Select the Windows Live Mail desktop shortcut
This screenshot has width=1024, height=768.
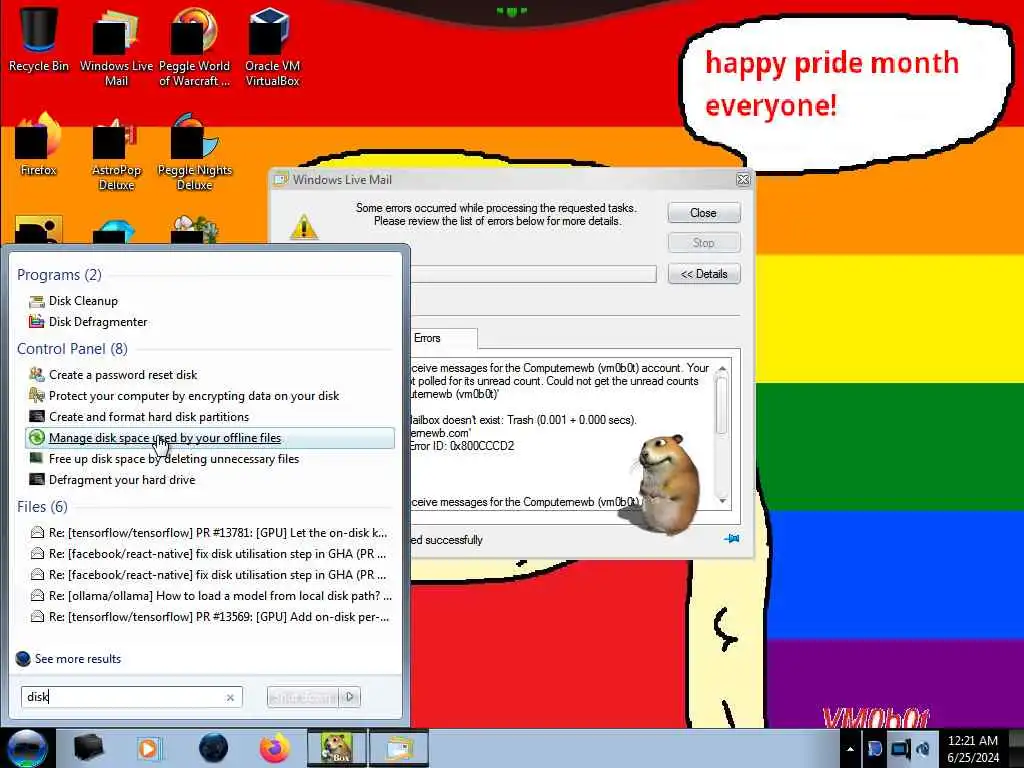116,47
